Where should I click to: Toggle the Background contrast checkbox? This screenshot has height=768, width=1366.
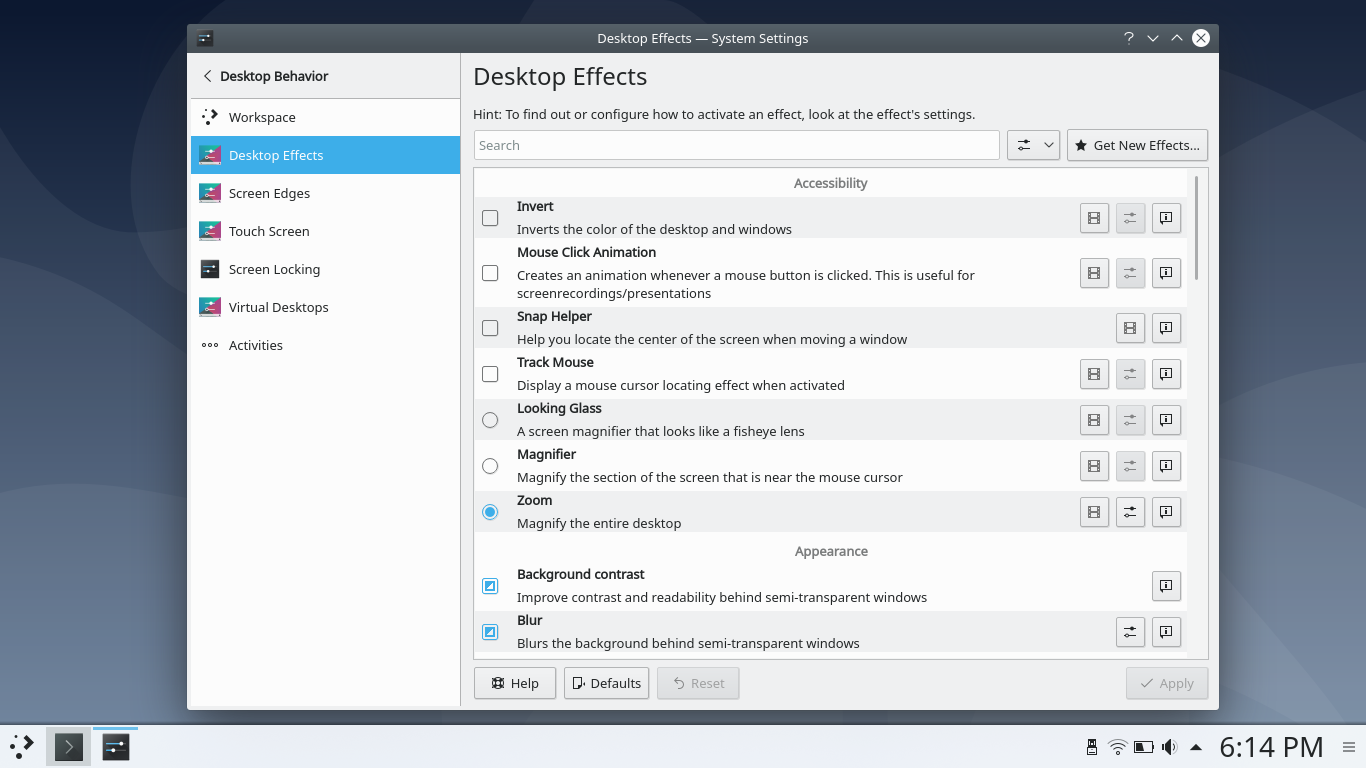click(x=490, y=586)
